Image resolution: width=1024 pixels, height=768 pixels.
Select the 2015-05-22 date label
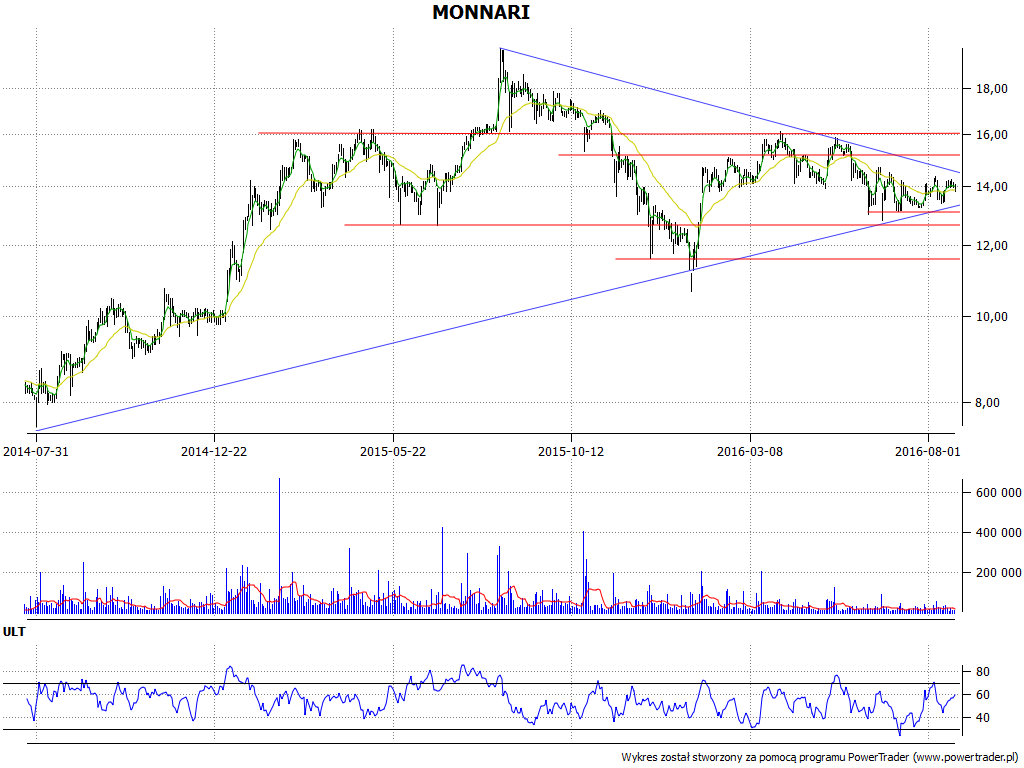(x=393, y=451)
